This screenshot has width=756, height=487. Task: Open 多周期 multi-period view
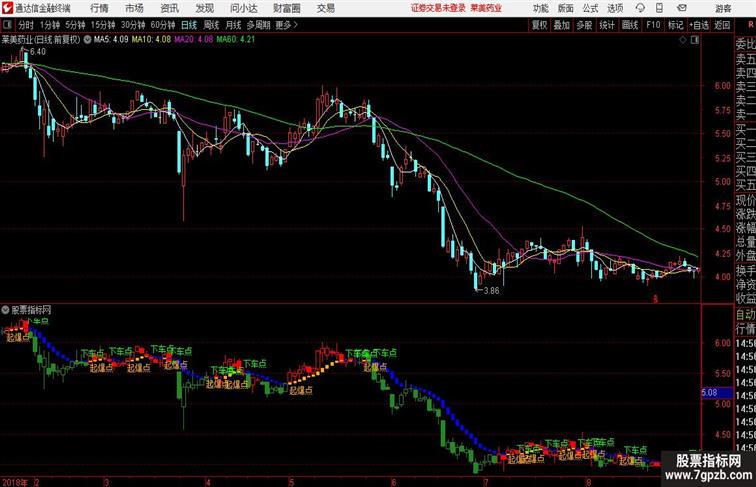click(x=258, y=25)
